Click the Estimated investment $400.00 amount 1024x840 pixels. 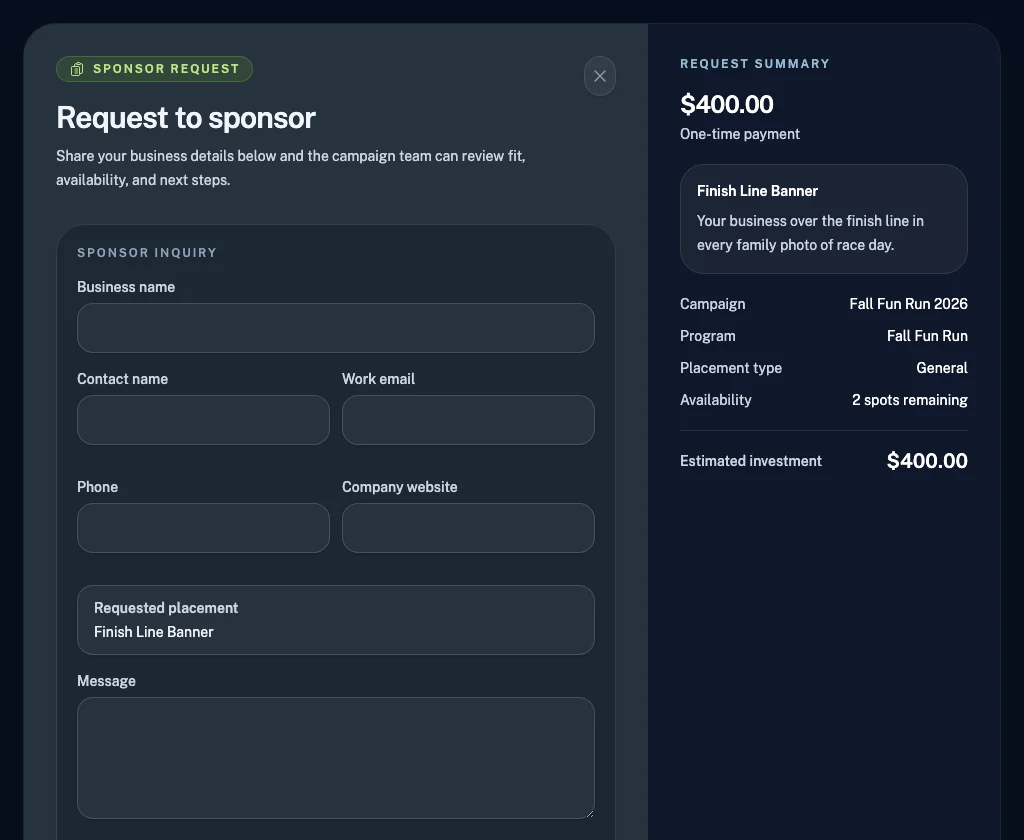point(927,460)
